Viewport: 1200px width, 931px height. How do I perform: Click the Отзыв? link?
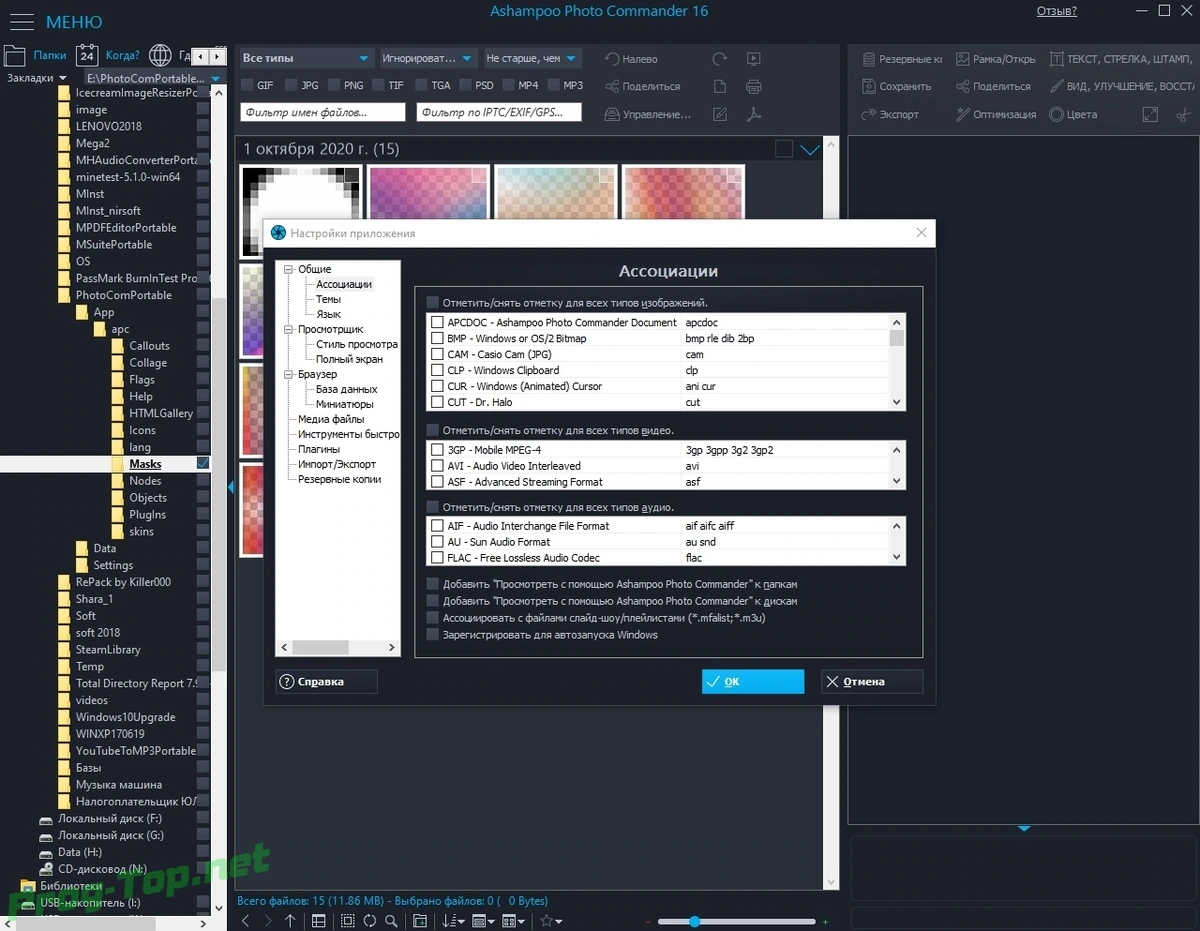(1056, 11)
